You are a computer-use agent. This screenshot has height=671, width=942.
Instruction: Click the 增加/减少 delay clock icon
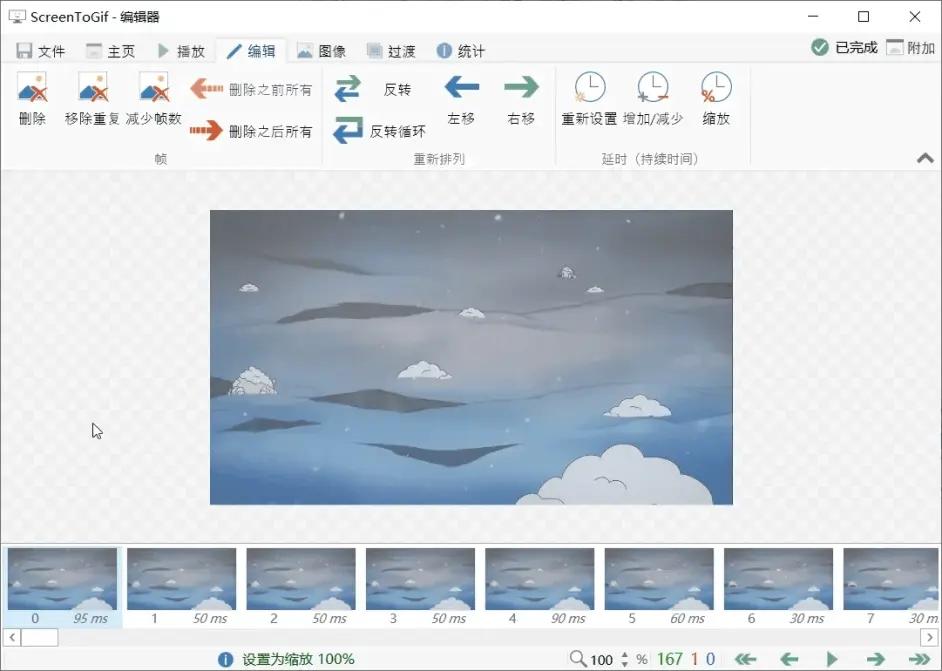click(x=653, y=87)
